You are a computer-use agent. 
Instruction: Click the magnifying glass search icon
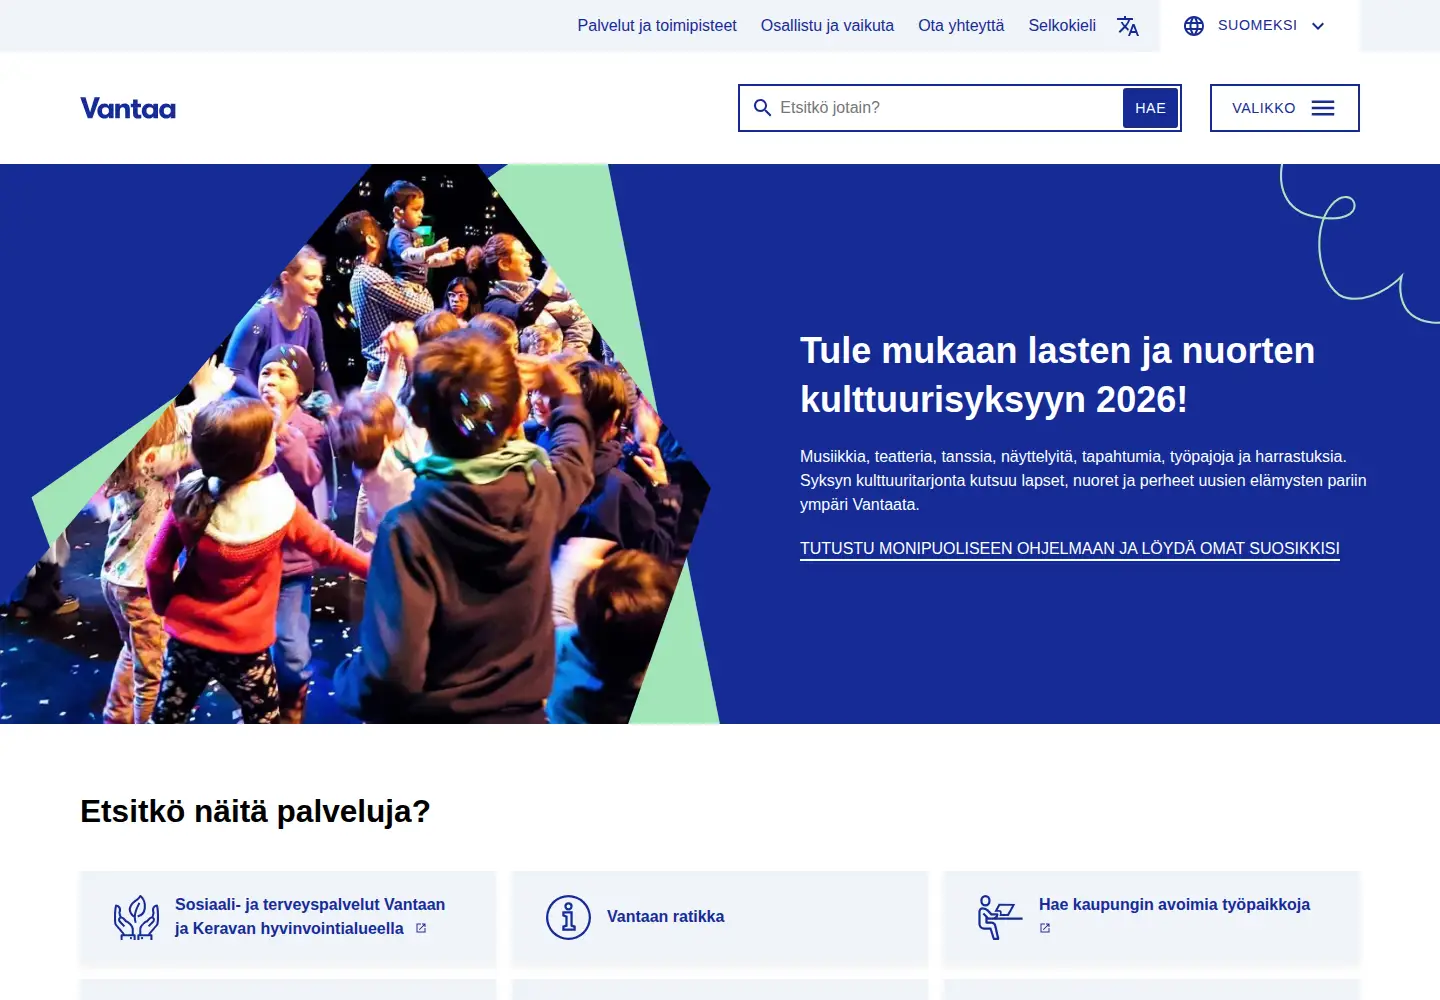762,108
